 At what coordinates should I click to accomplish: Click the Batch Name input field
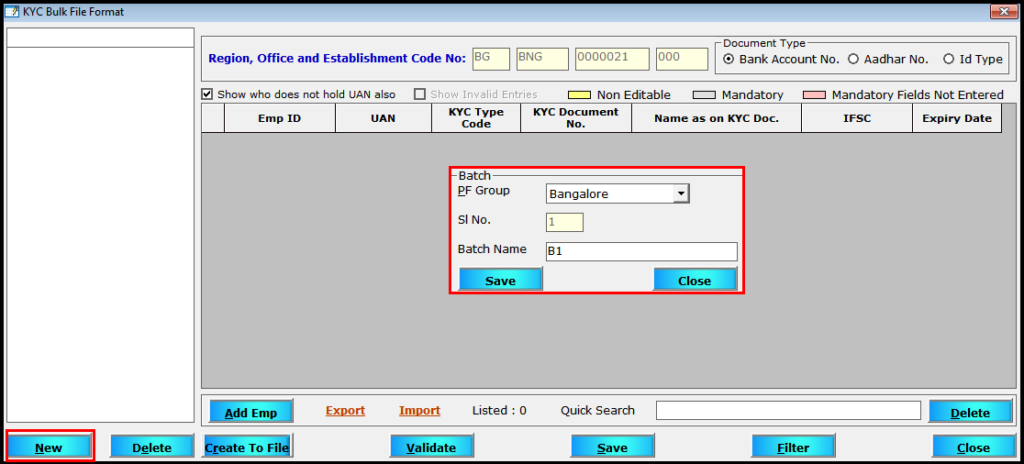pyautogui.click(x=641, y=252)
